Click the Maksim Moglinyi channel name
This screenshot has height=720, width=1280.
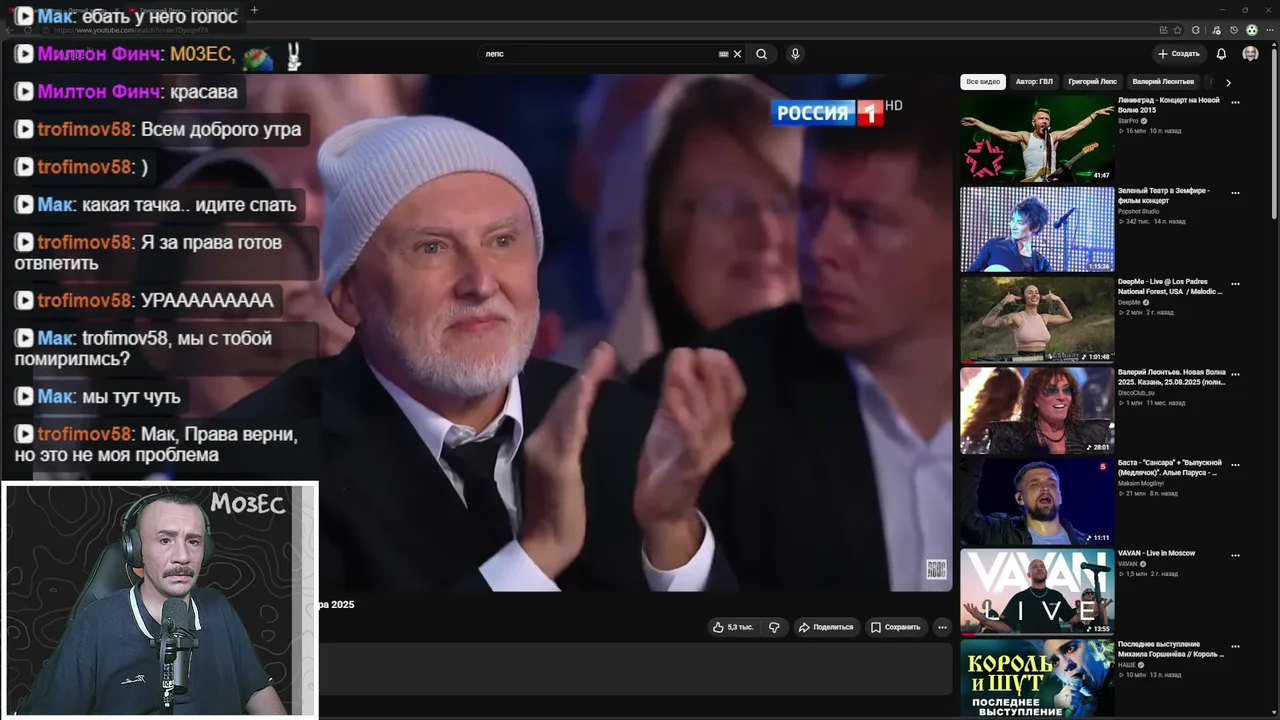[1140, 483]
